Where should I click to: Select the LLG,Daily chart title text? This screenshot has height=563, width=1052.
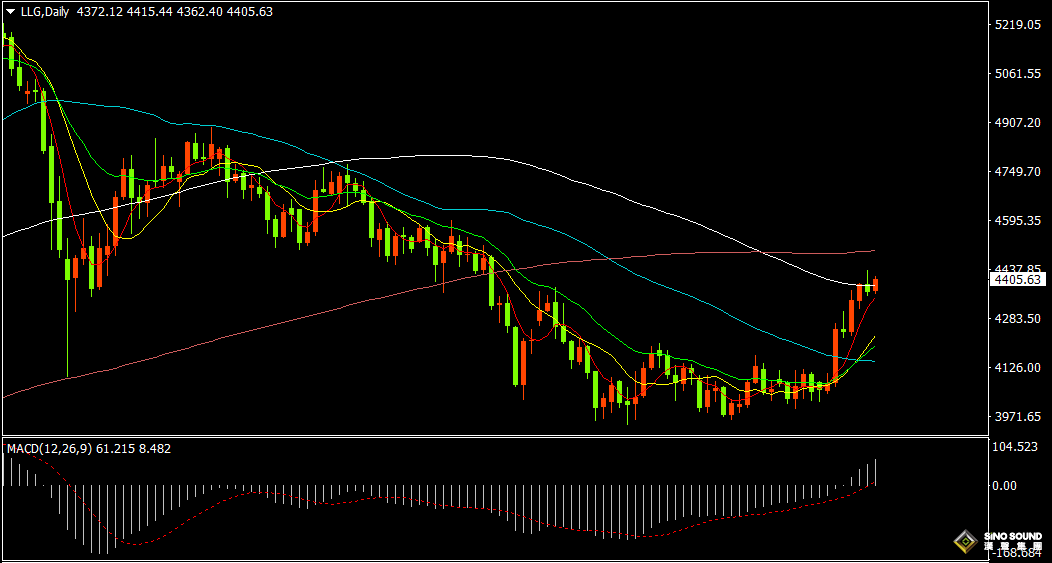[x=45, y=11]
